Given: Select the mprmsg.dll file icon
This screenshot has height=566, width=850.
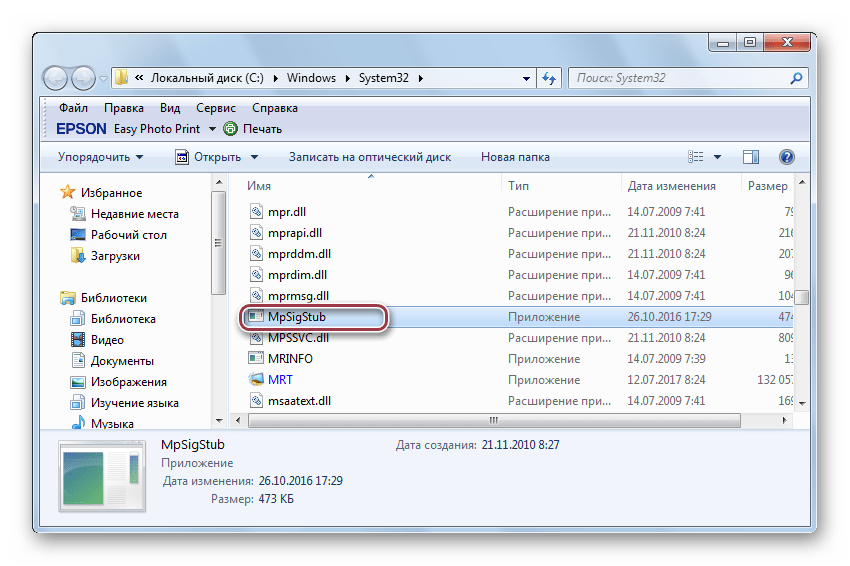Looking at the screenshot, I should click(256, 295).
